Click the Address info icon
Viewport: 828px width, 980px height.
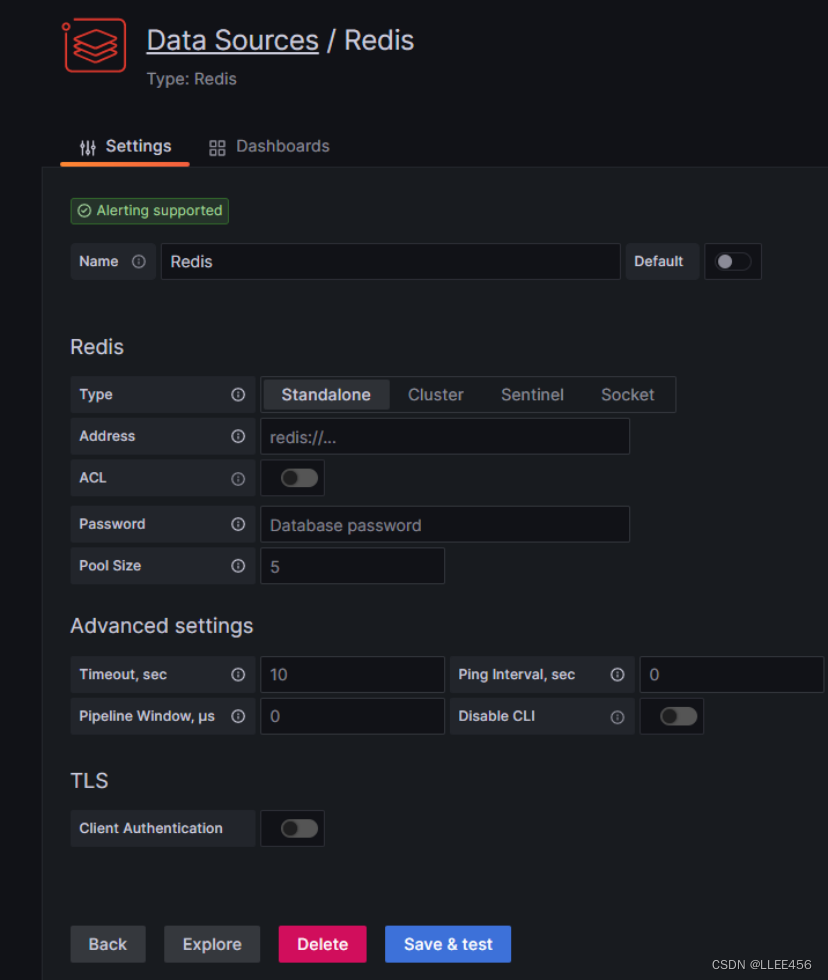[238, 436]
